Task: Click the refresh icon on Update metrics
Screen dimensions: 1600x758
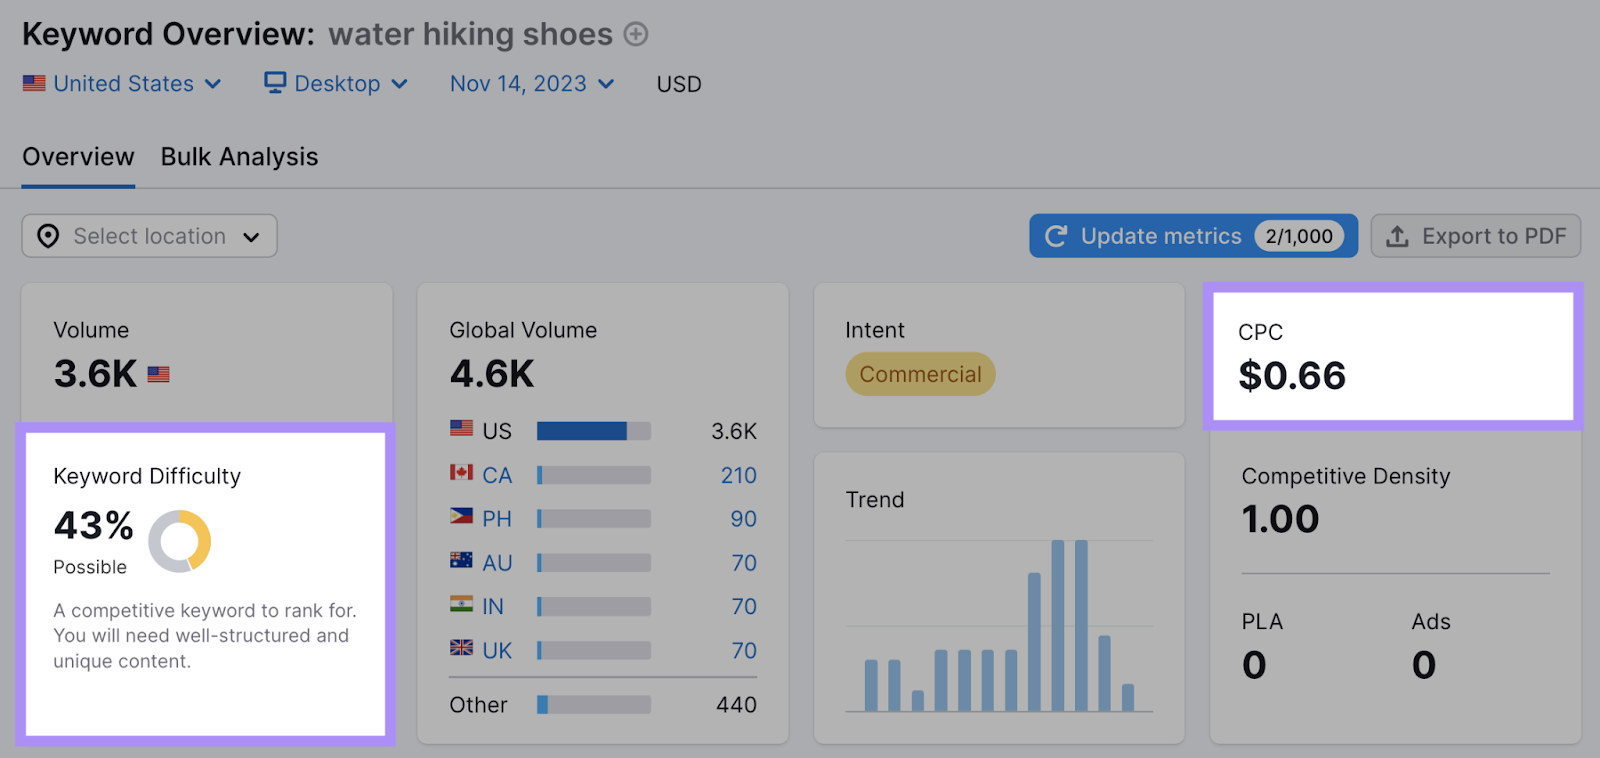Action: [1057, 236]
